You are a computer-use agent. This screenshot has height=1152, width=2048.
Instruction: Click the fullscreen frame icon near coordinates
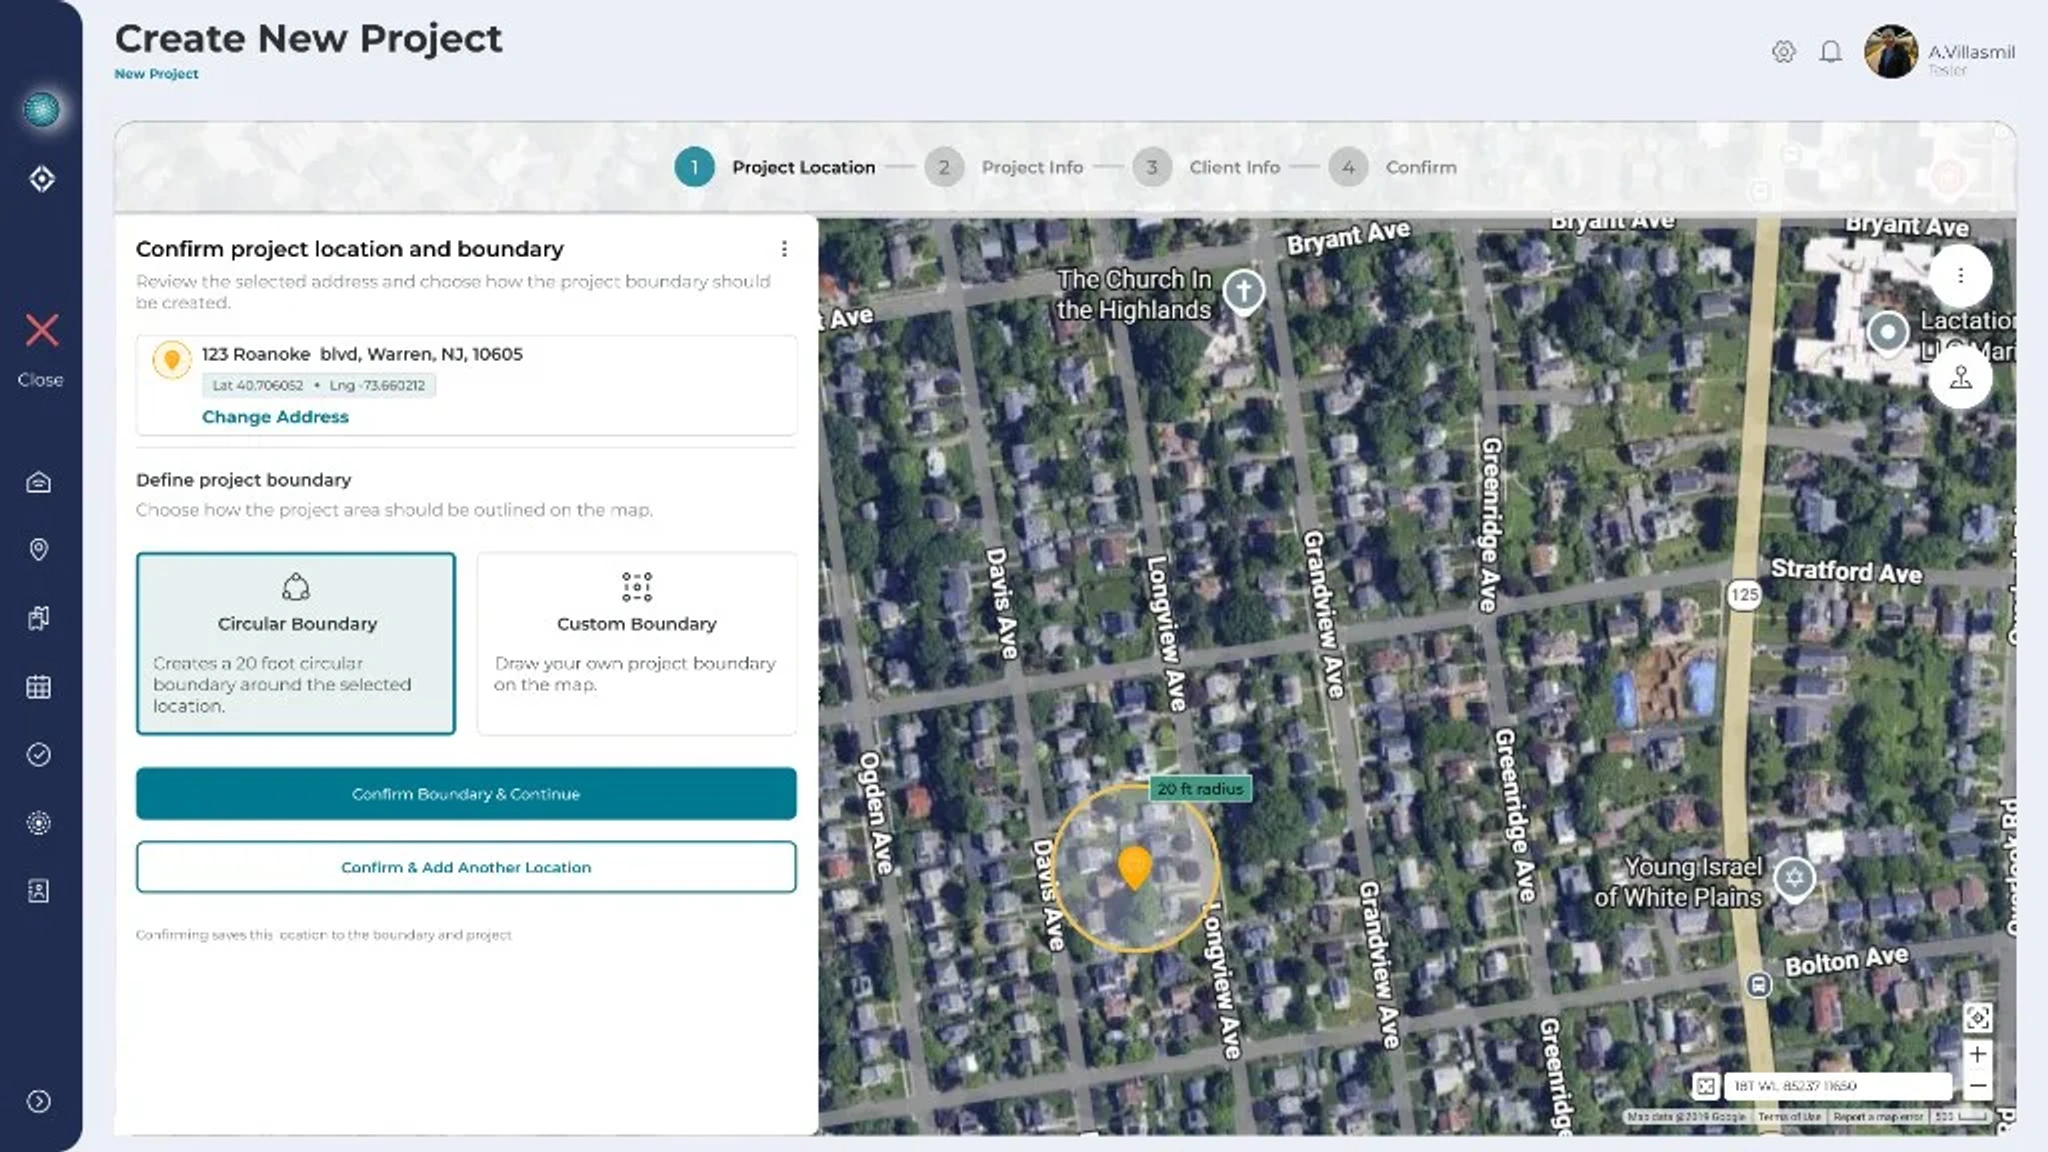tap(1706, 1086)
